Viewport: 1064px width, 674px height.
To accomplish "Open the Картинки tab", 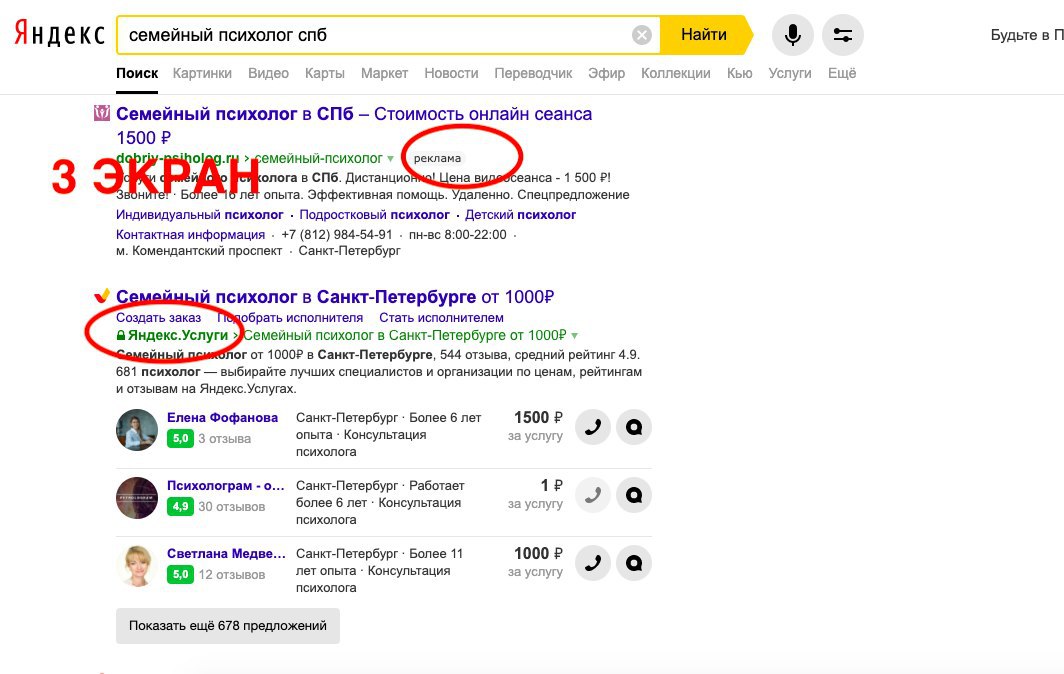I will tap(202, 73).
